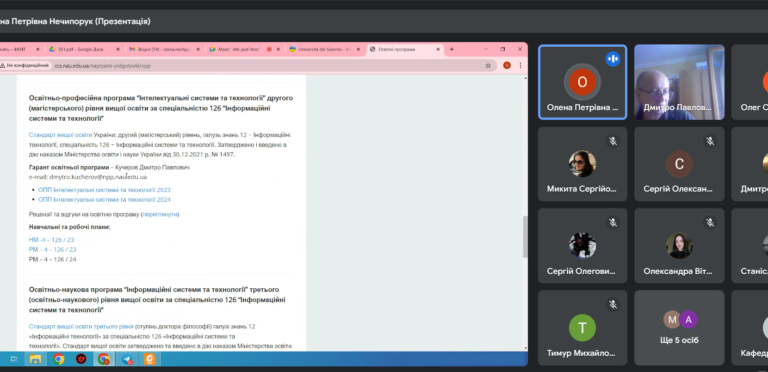Open the 'РМ - 4 - 126 / 23' plan
This screenshot has width=768, height=372.
point(52,250)
